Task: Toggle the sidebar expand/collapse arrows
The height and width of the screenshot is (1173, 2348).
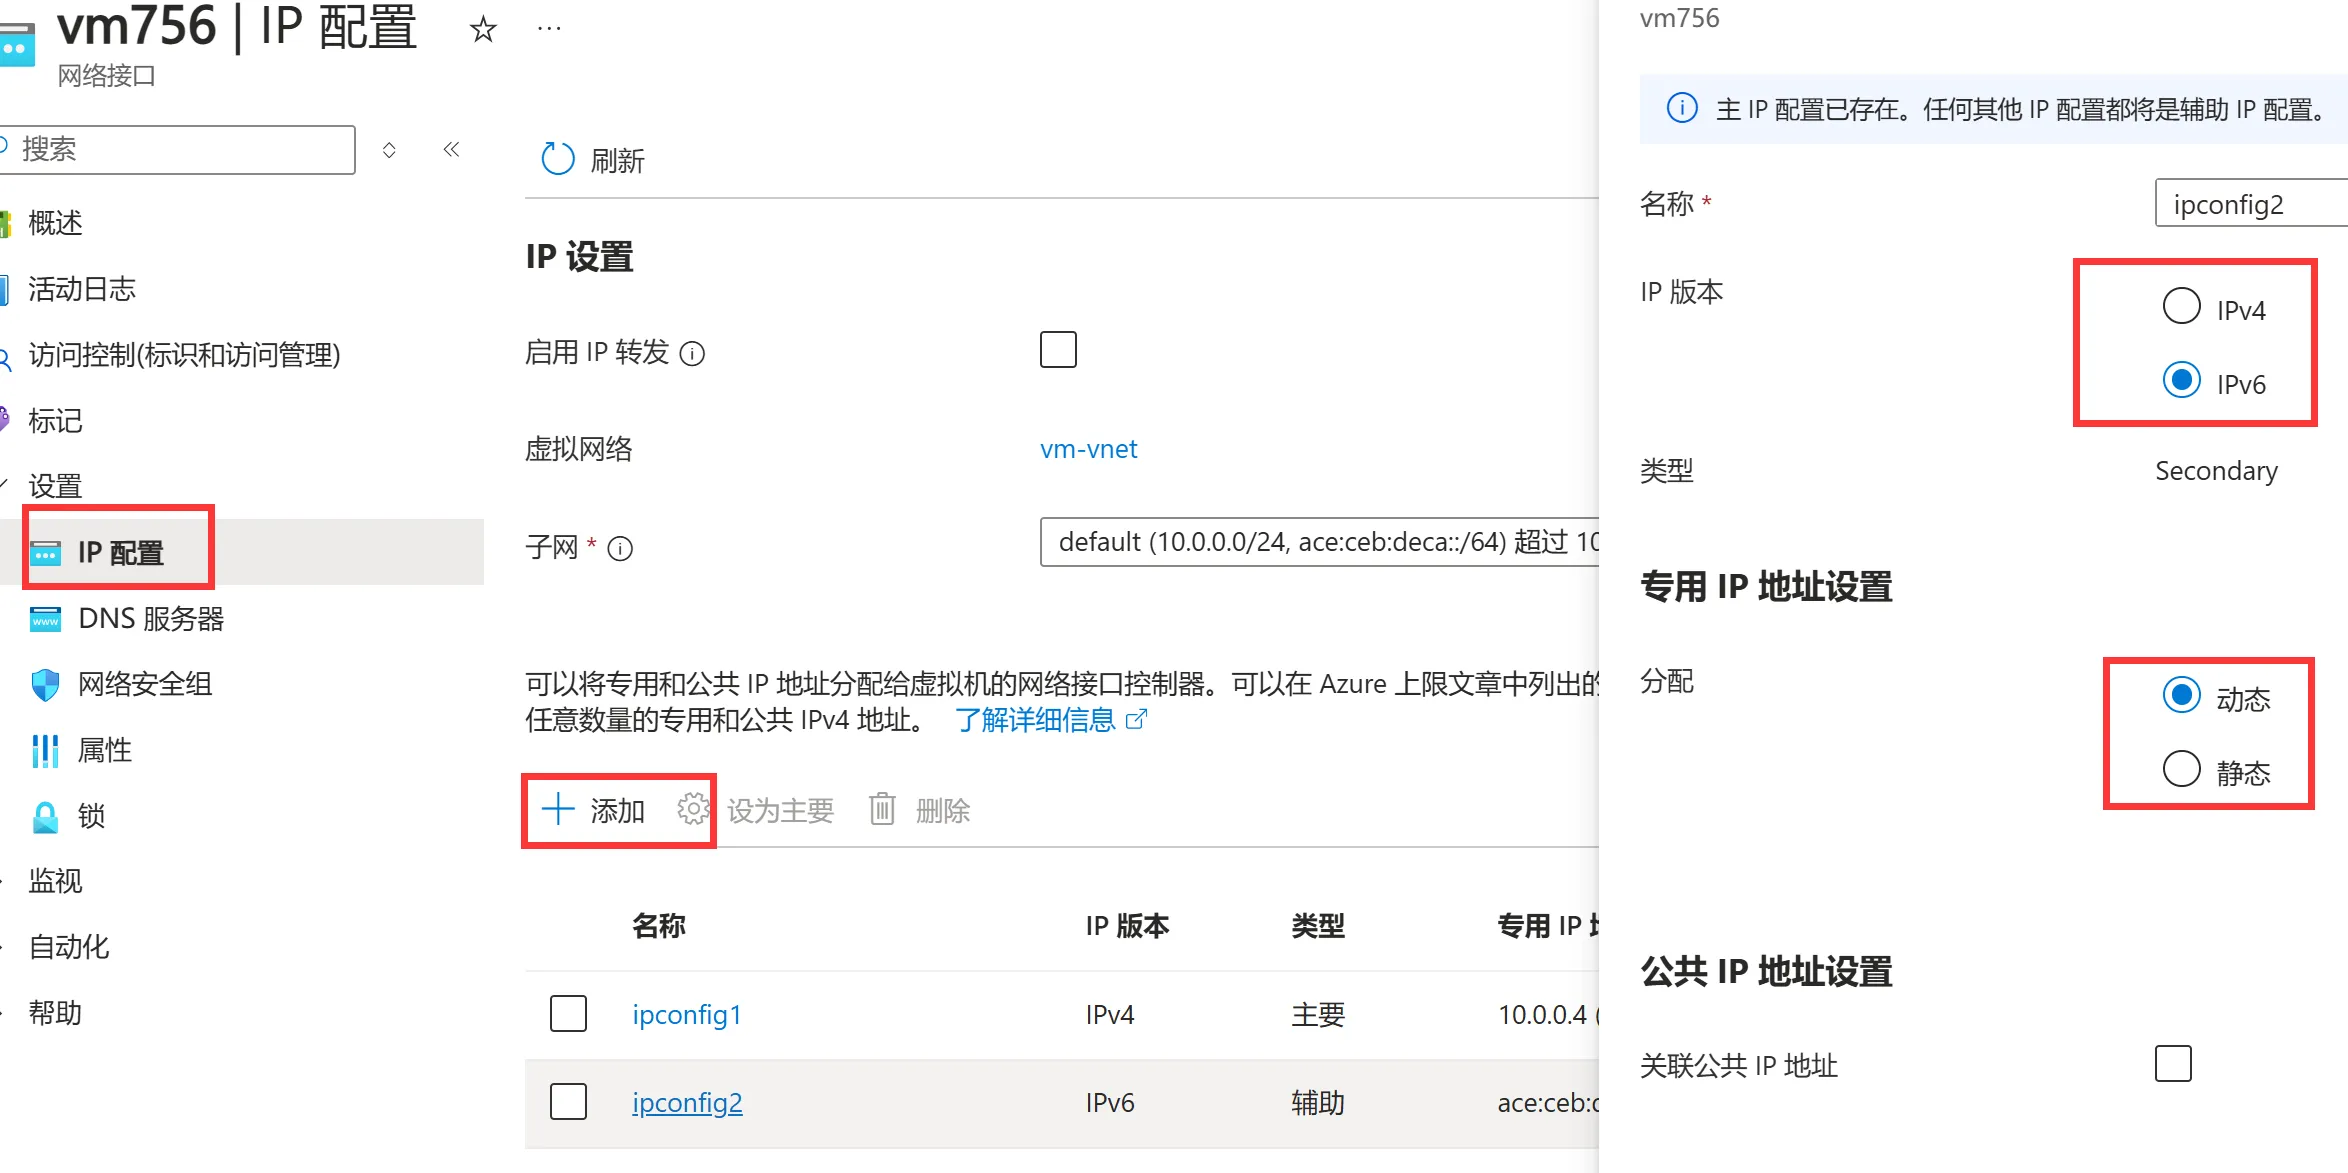Action: pos(389,150)
